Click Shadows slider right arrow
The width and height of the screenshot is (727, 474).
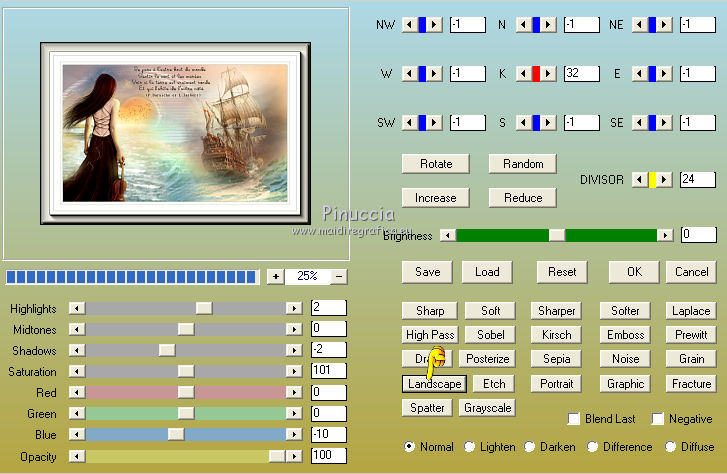click(294, 350)
